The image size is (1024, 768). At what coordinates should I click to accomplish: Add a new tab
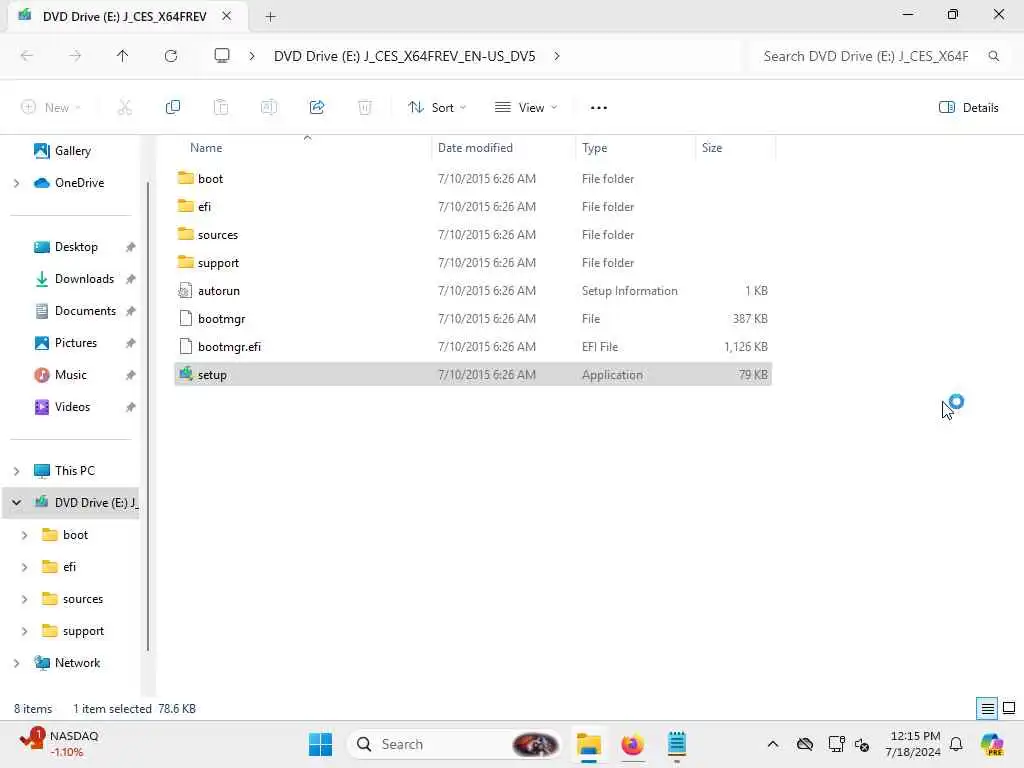click(270, 16)
